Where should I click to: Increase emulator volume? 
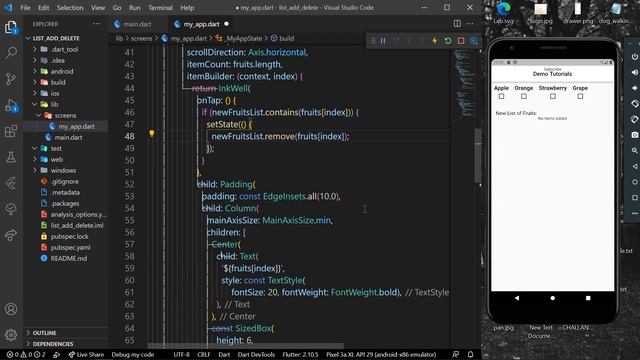tap(635, 72)
